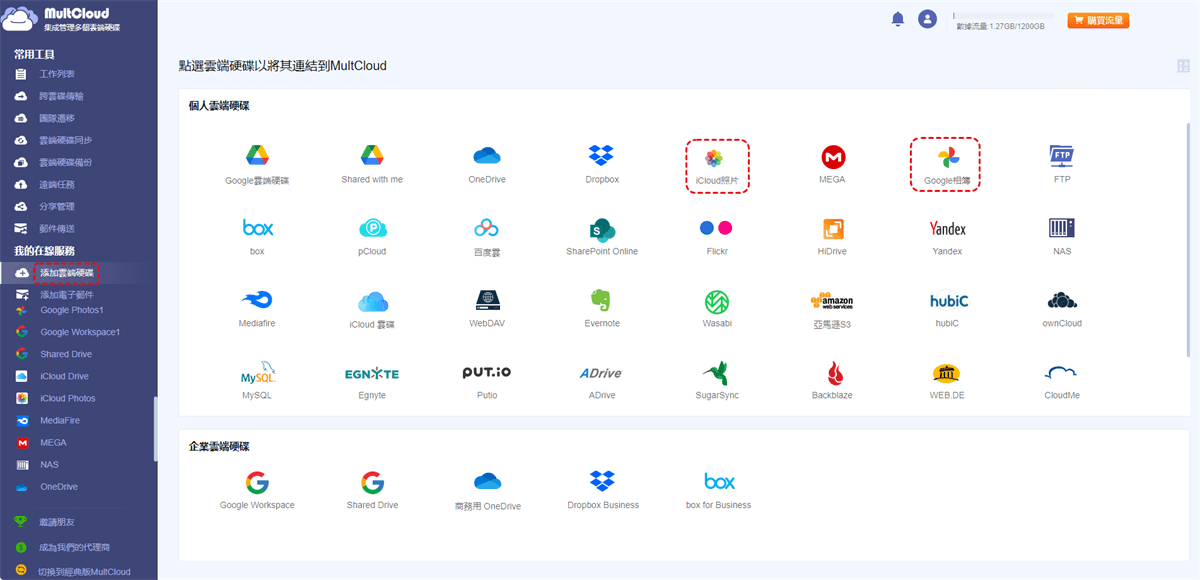Toggle the cloud list view layout icon
The image size is (1200, 580).
1183,66
